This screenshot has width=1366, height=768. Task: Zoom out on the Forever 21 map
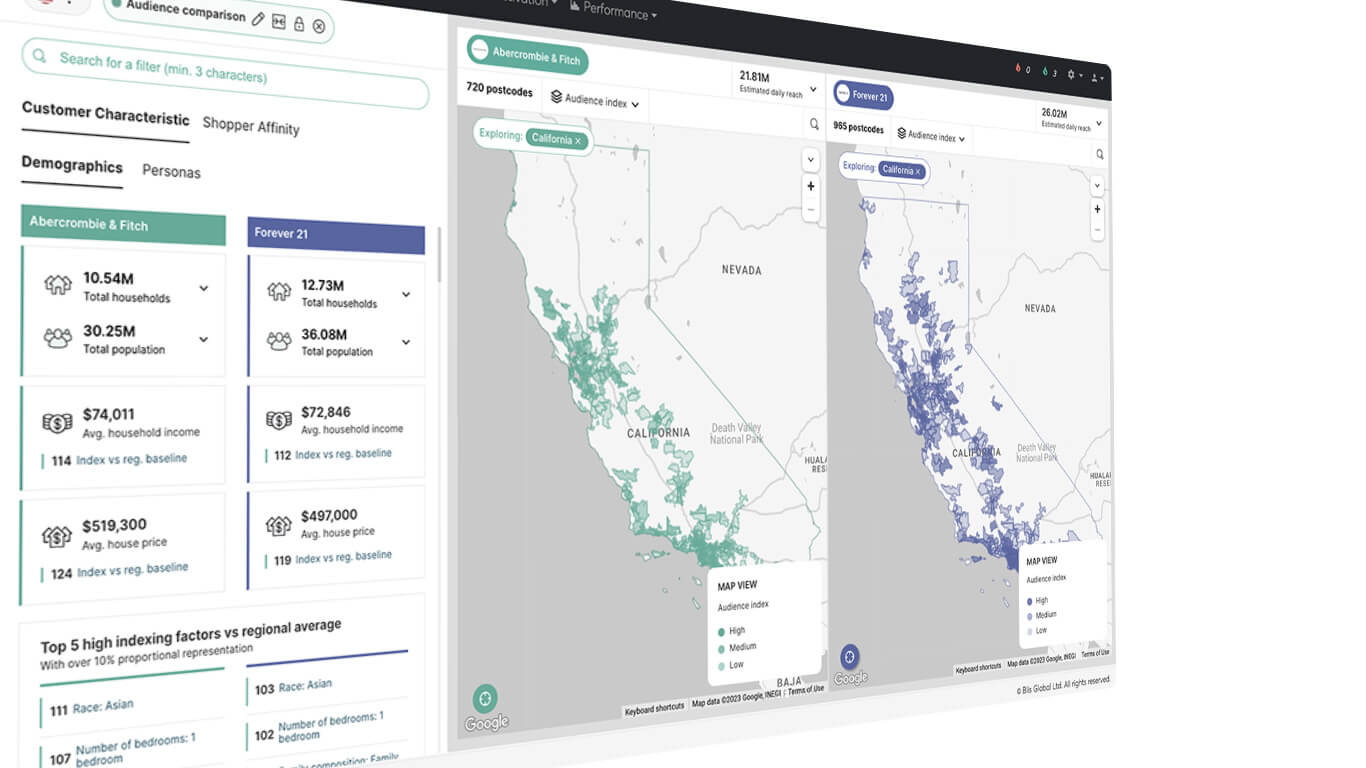click(x=1097, y=230)
